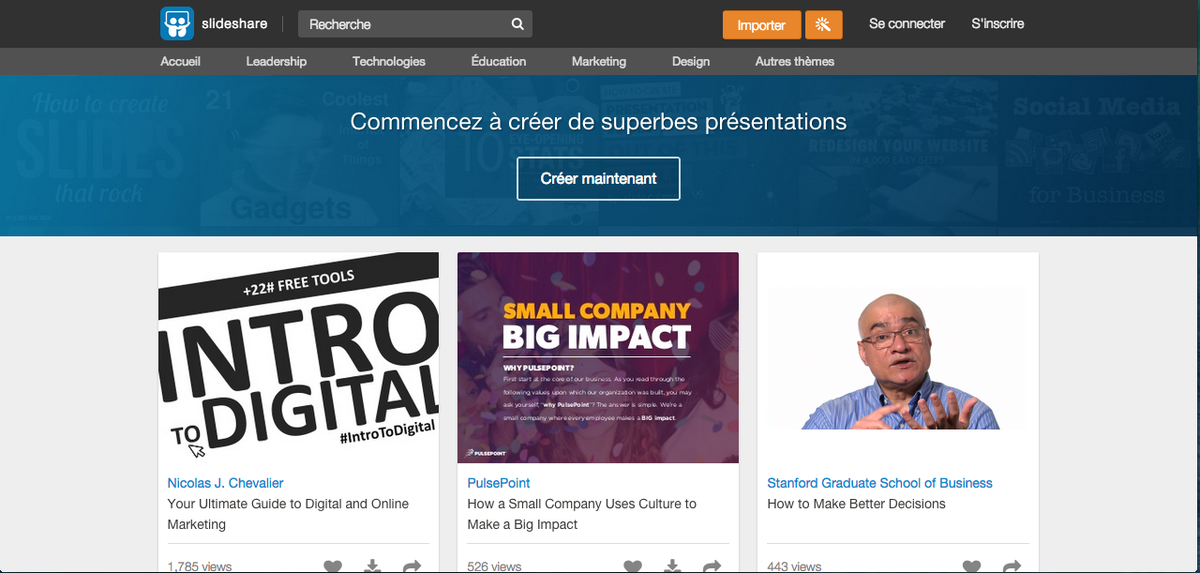This screenshot has width=1200, height=573.
Task: Click the search magnifier icon
Action: click(517, 24)
